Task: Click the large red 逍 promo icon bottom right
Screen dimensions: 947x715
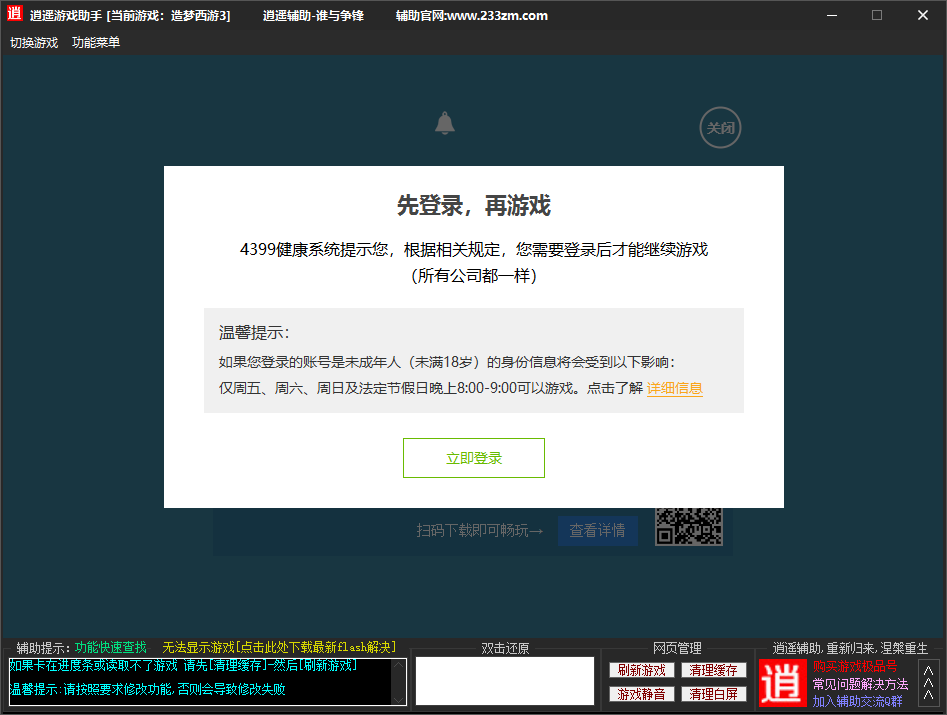Action: [x=782, y=683]
